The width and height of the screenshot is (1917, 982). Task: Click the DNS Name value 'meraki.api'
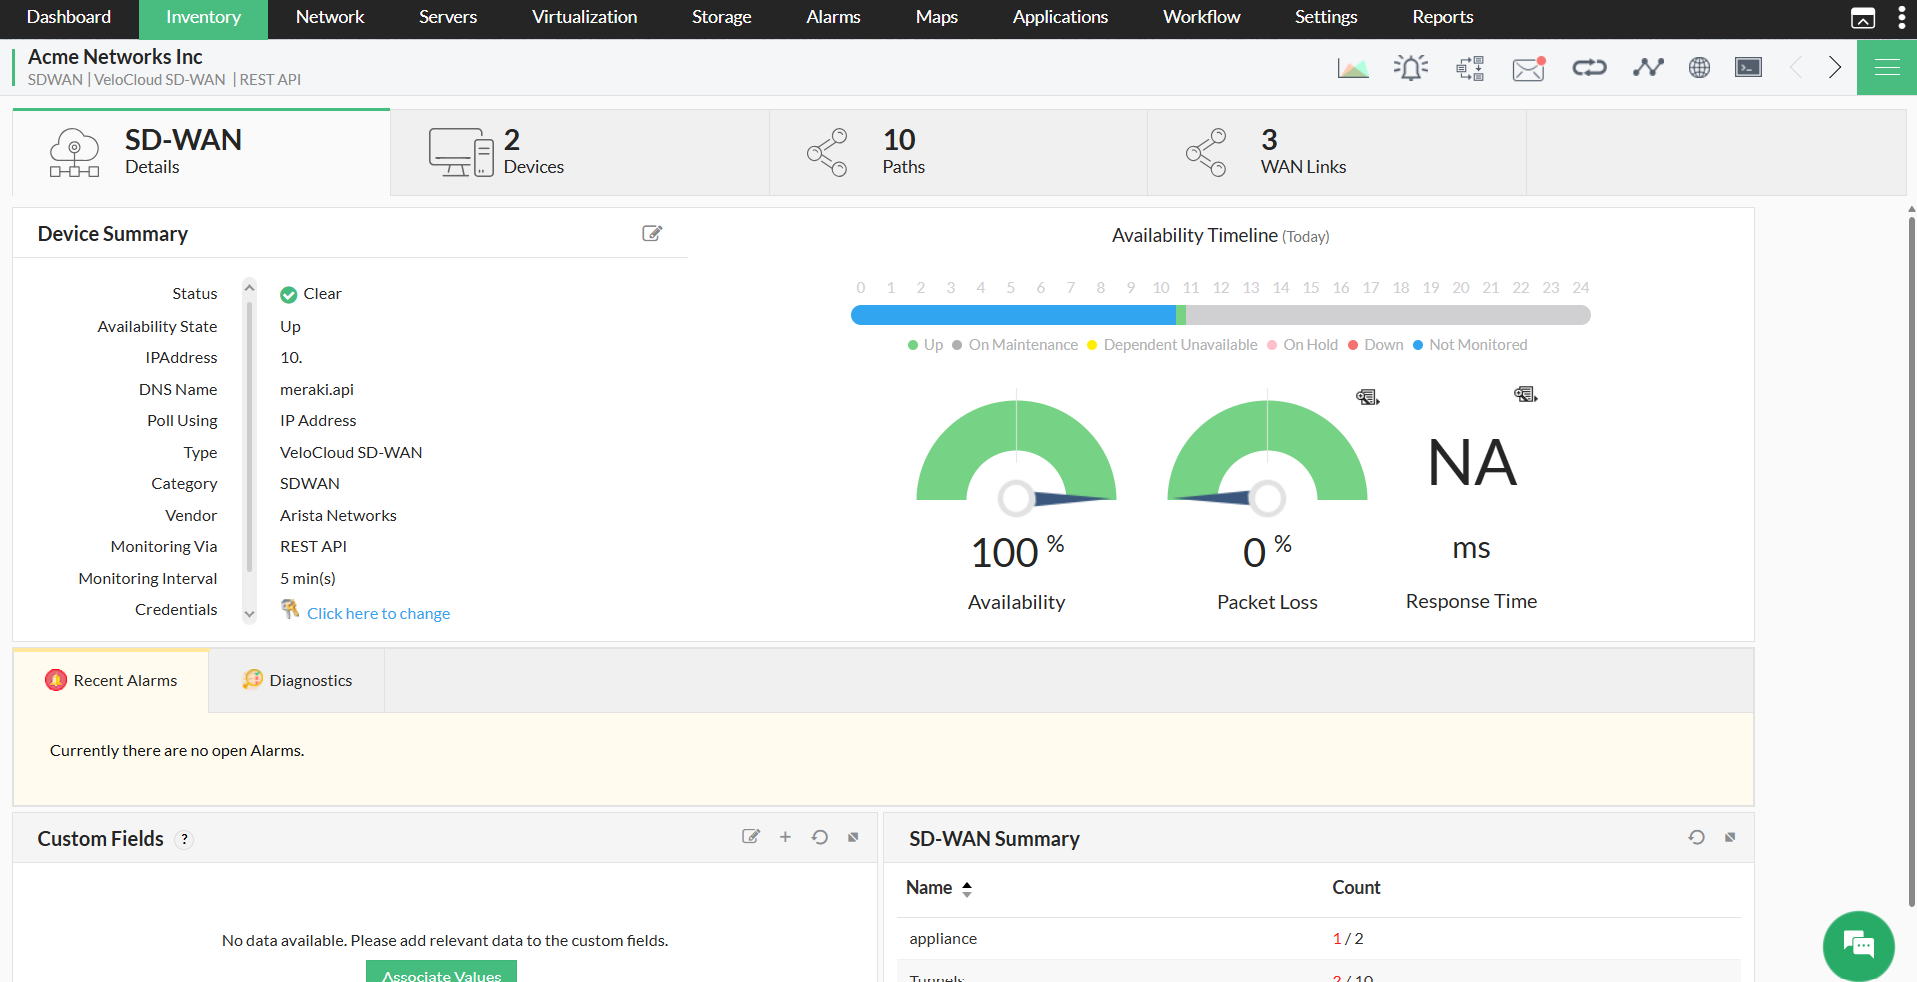pyautogui.click(x=317, y=389)
